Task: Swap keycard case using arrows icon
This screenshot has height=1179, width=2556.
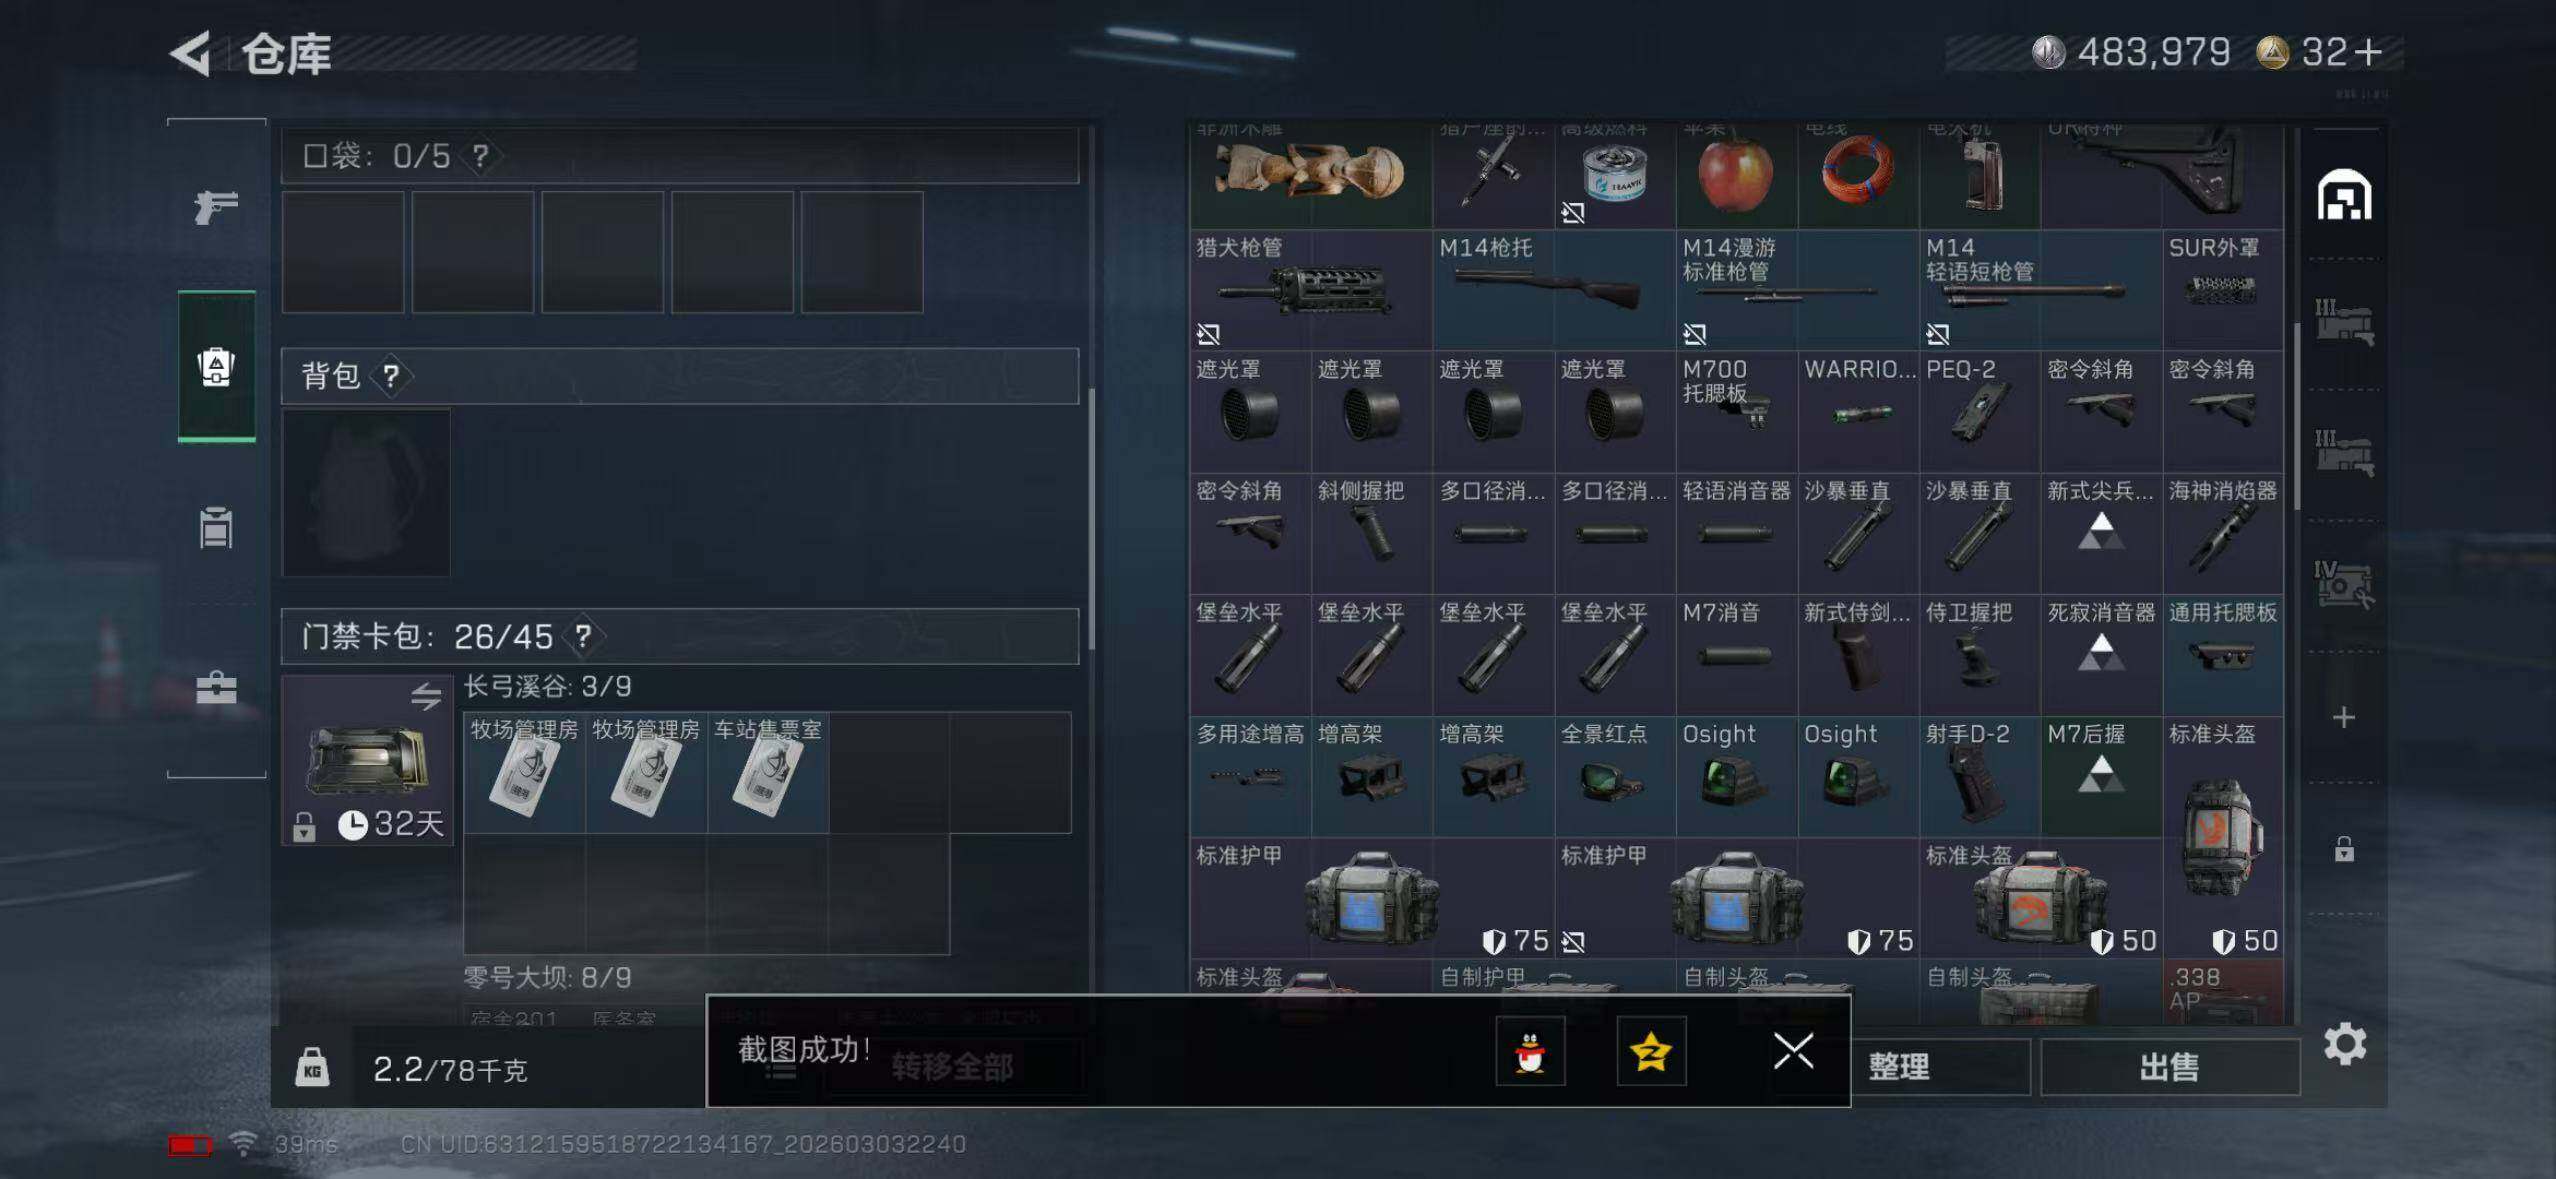Action: [x=426, y=696]
